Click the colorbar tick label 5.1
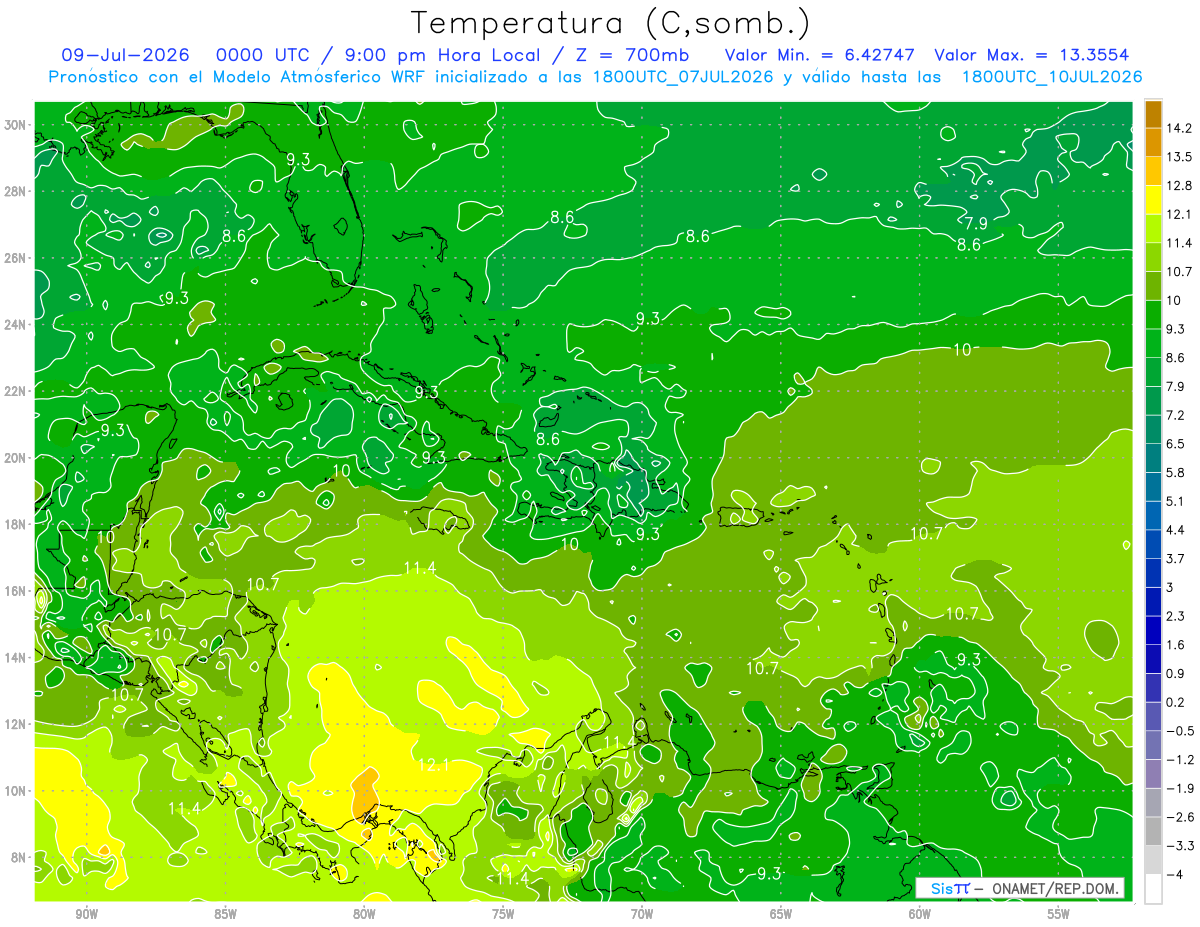The width and height of the screenshot is (1200, 927). (x=1176, y=501)
